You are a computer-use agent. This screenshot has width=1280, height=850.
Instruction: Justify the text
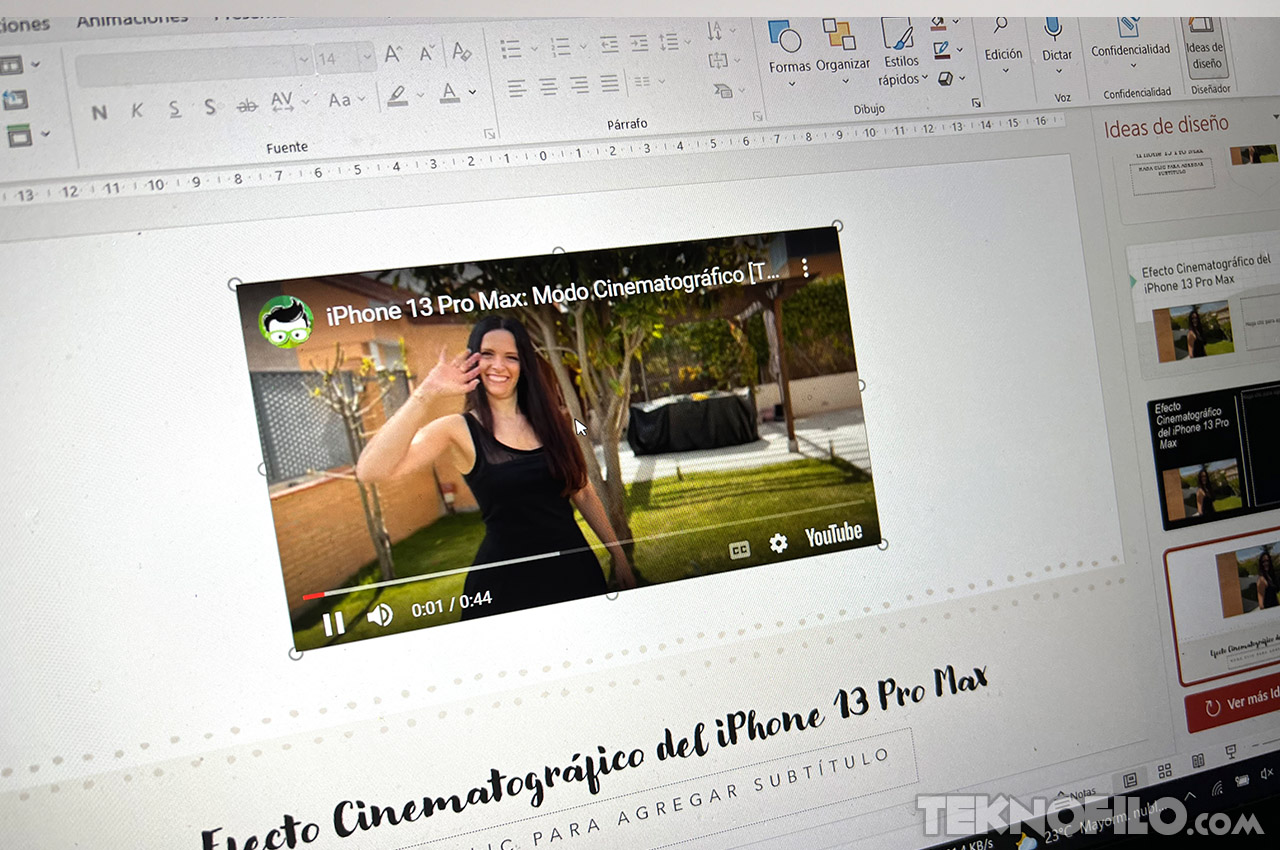tap(610, 84)
